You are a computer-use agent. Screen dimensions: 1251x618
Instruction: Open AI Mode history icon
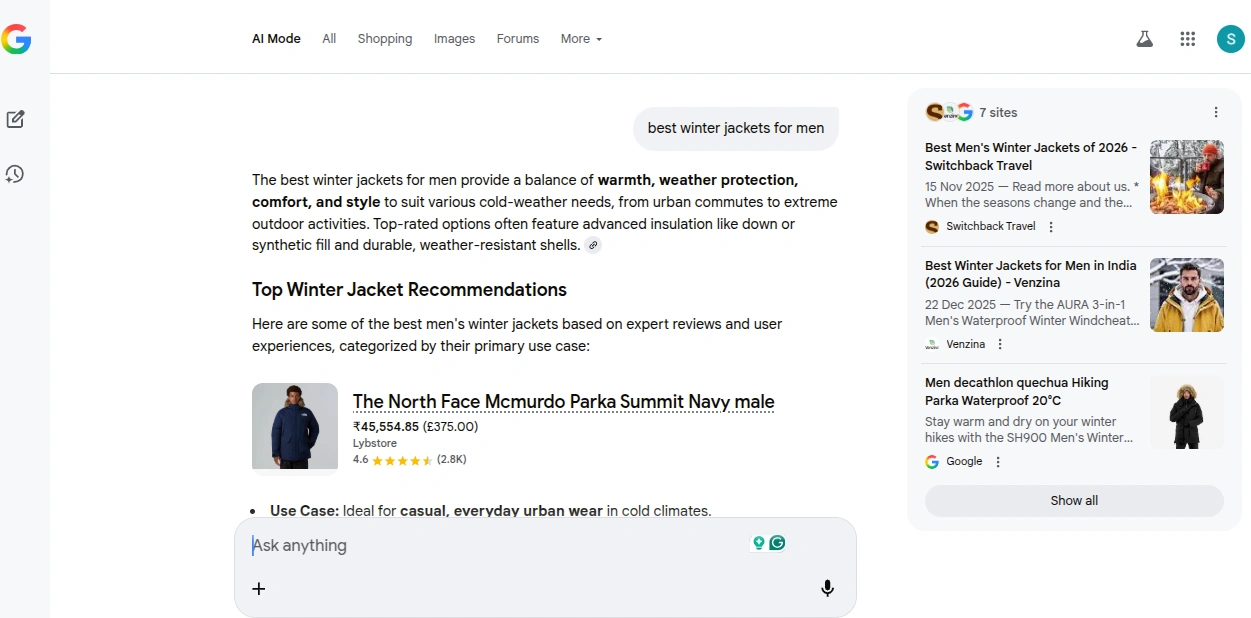pyautogui.click(x=15, y=174)
